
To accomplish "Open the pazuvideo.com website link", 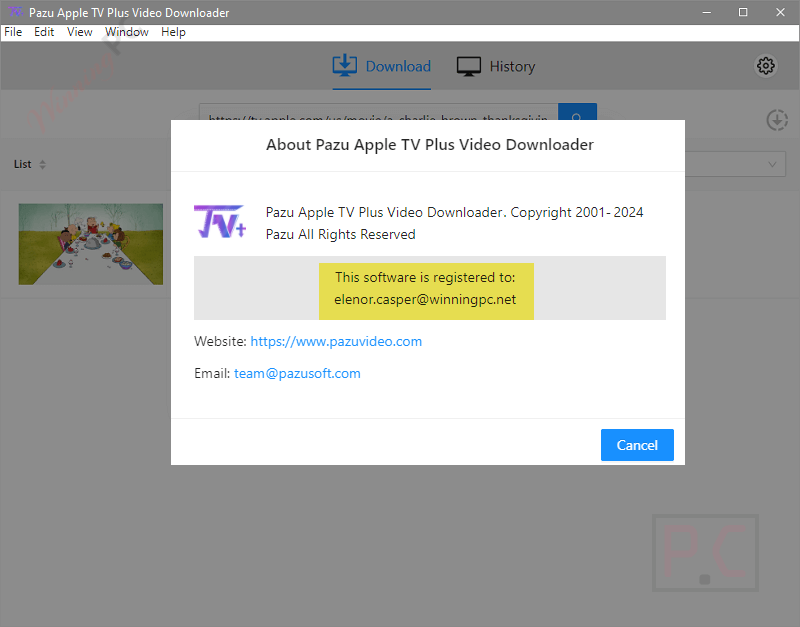I will tap(336, 341).
